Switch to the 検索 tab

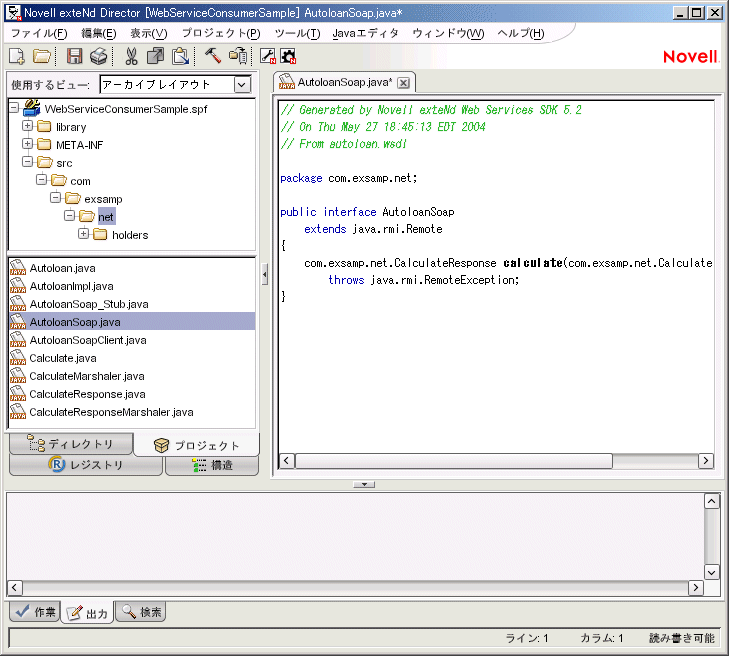click(141, 612)
